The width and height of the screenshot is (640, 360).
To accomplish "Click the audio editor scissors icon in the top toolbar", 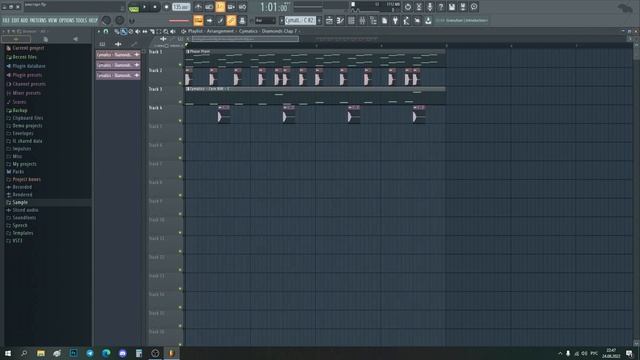I will (x=419, y=7).
